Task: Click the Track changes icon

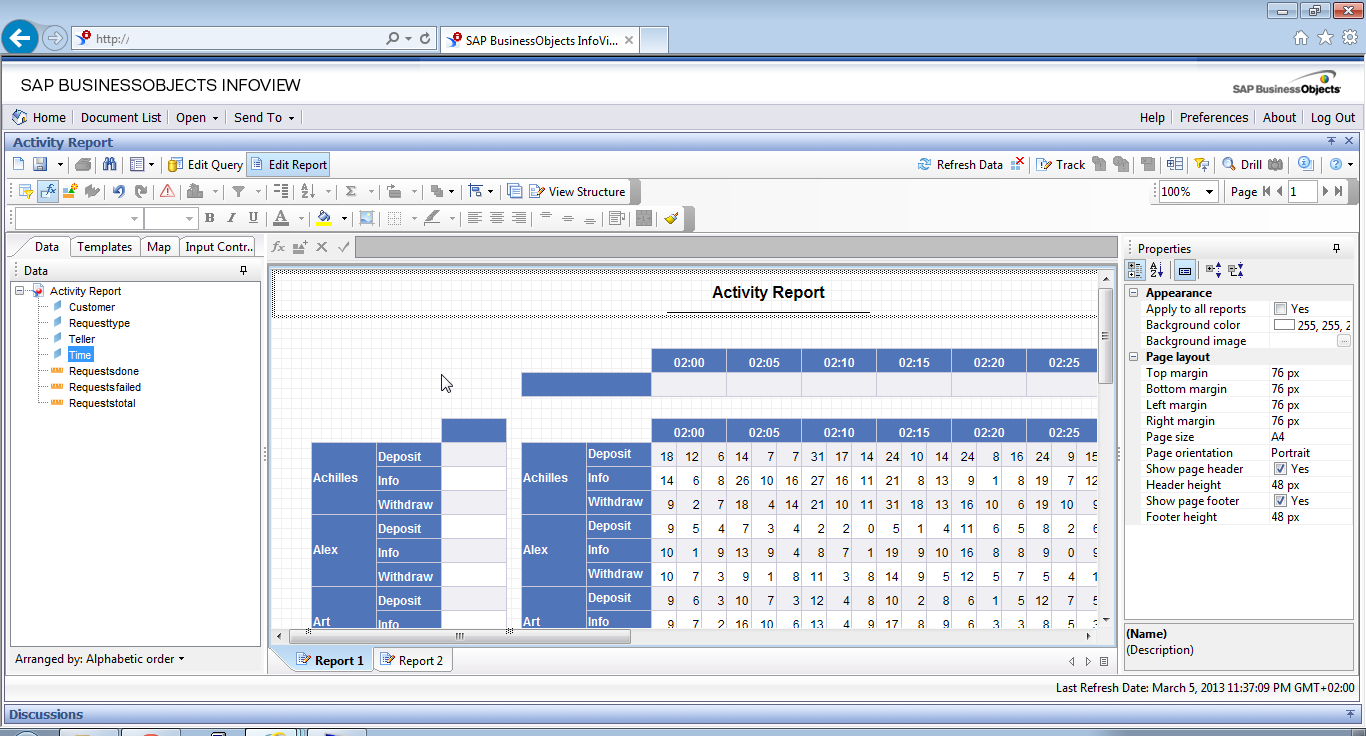Action: pyautogui.click(x=1059, y=163)
